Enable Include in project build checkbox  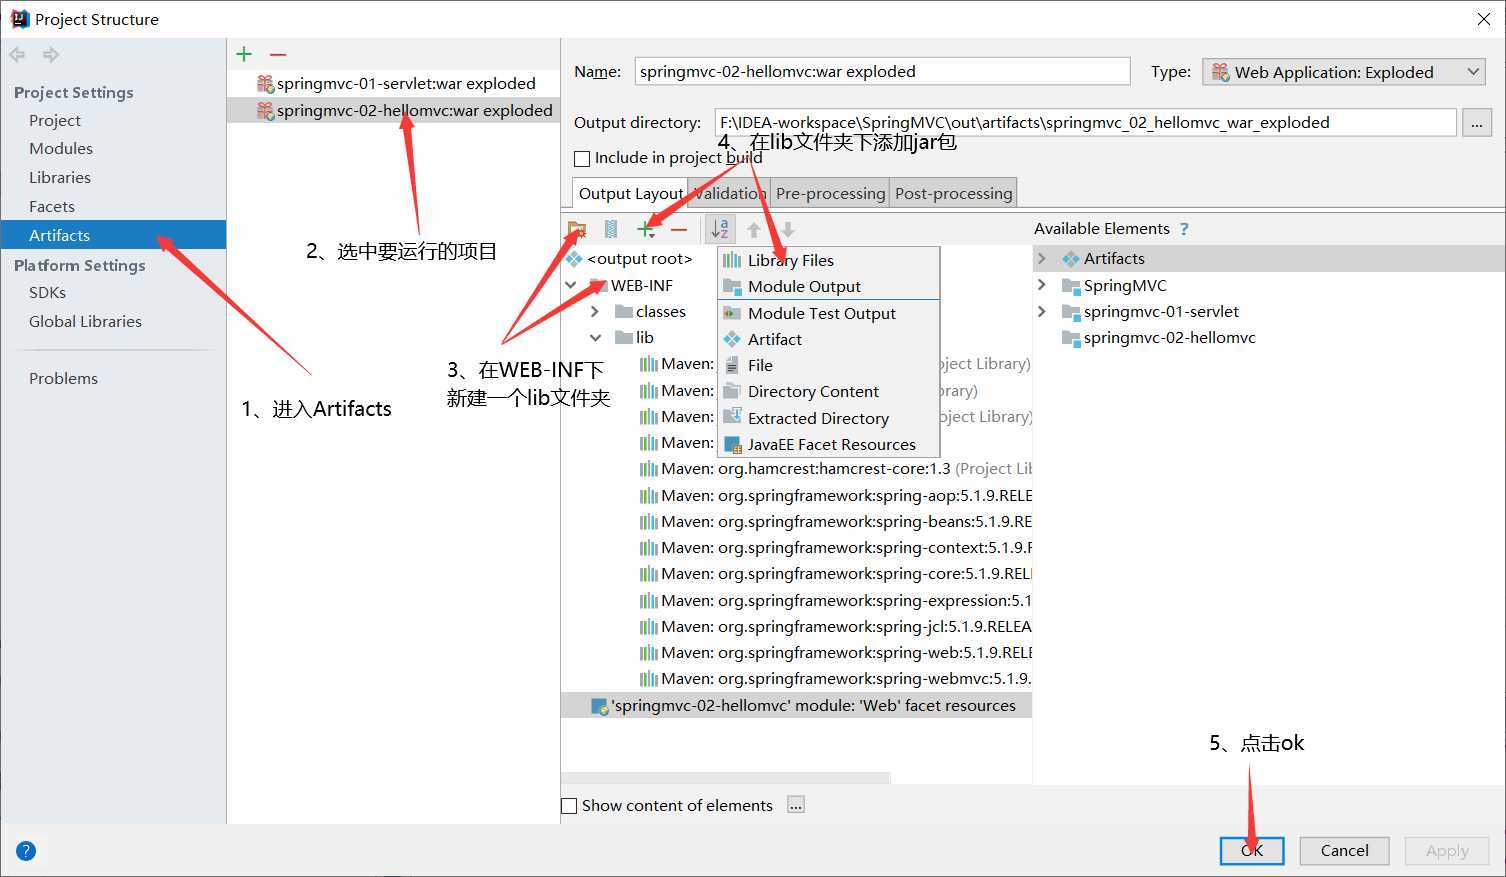point(582,158)
